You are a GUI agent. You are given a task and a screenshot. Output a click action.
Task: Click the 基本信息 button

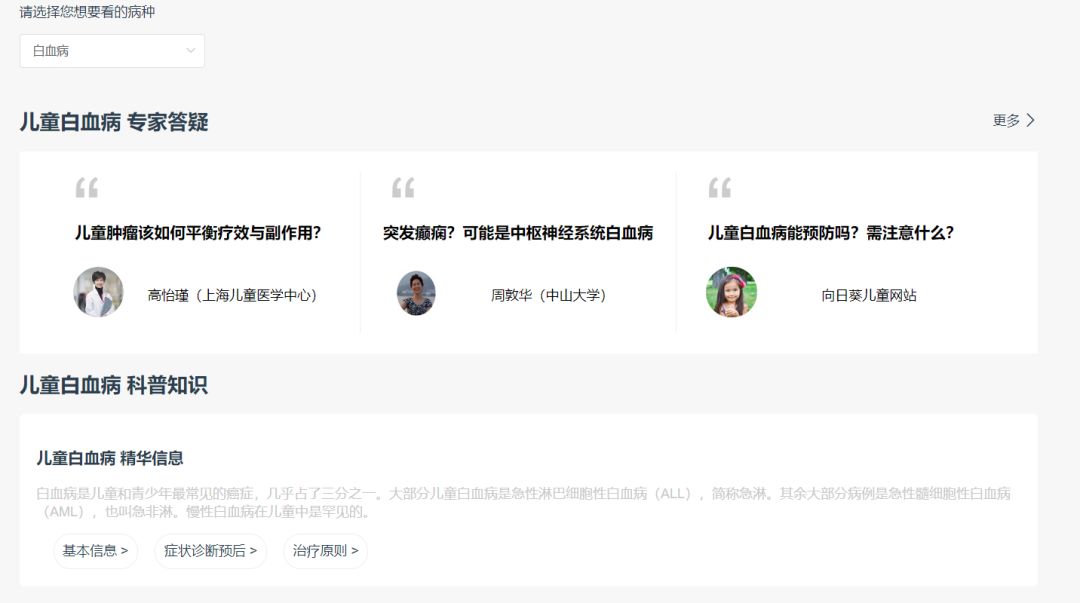pyautogui.click(x=95, y=551)
